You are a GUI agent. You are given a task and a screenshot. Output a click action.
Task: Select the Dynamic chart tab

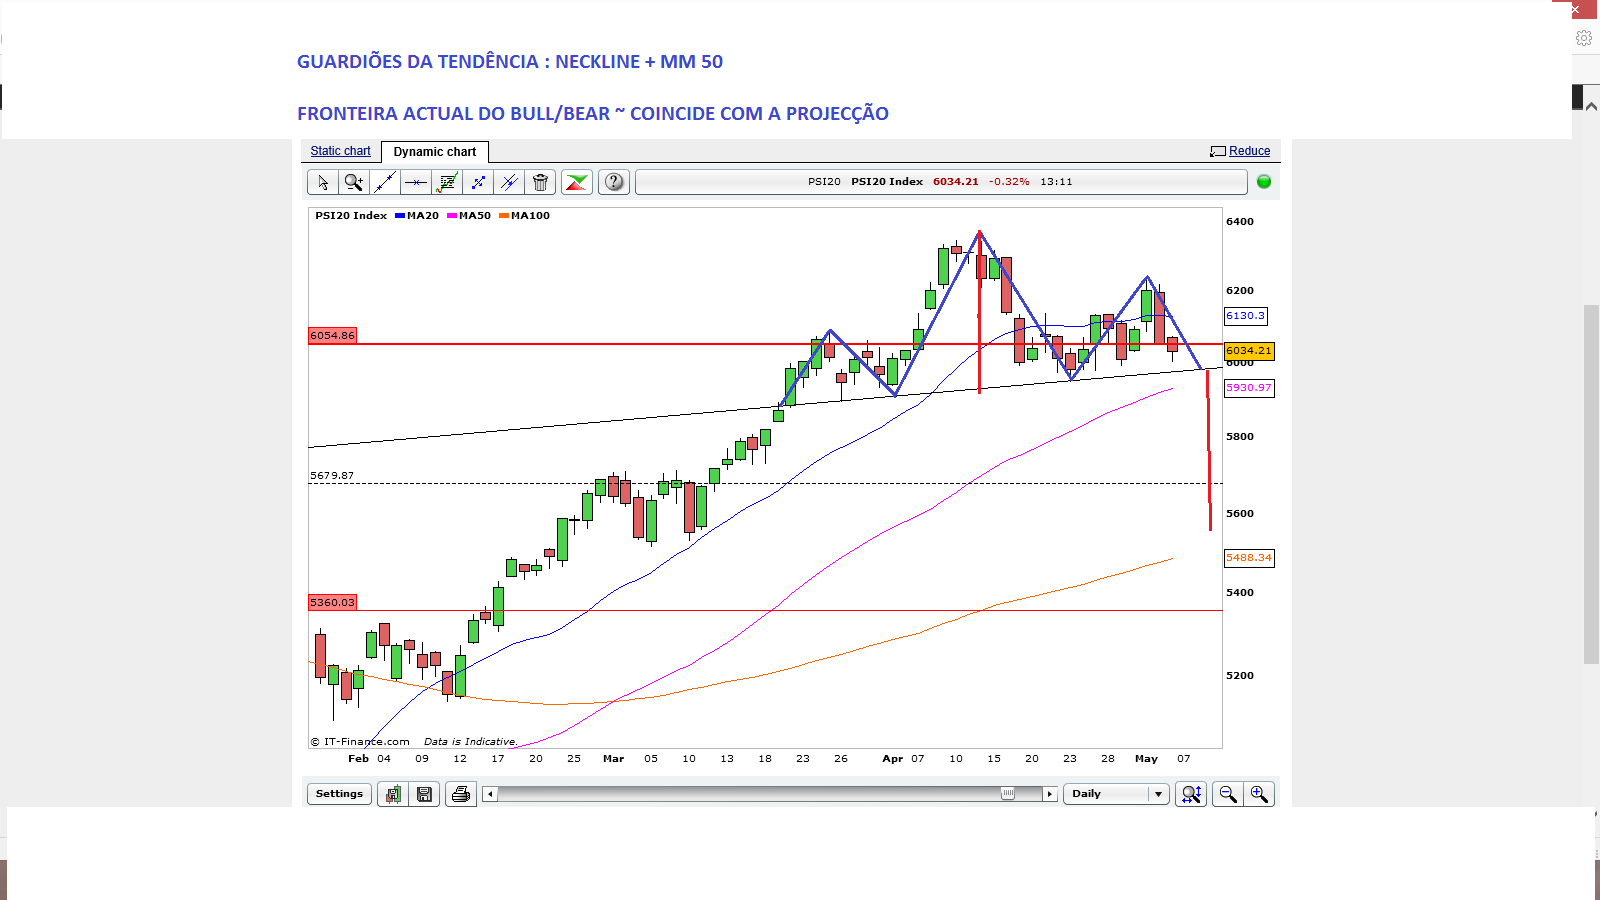[435, 152]
